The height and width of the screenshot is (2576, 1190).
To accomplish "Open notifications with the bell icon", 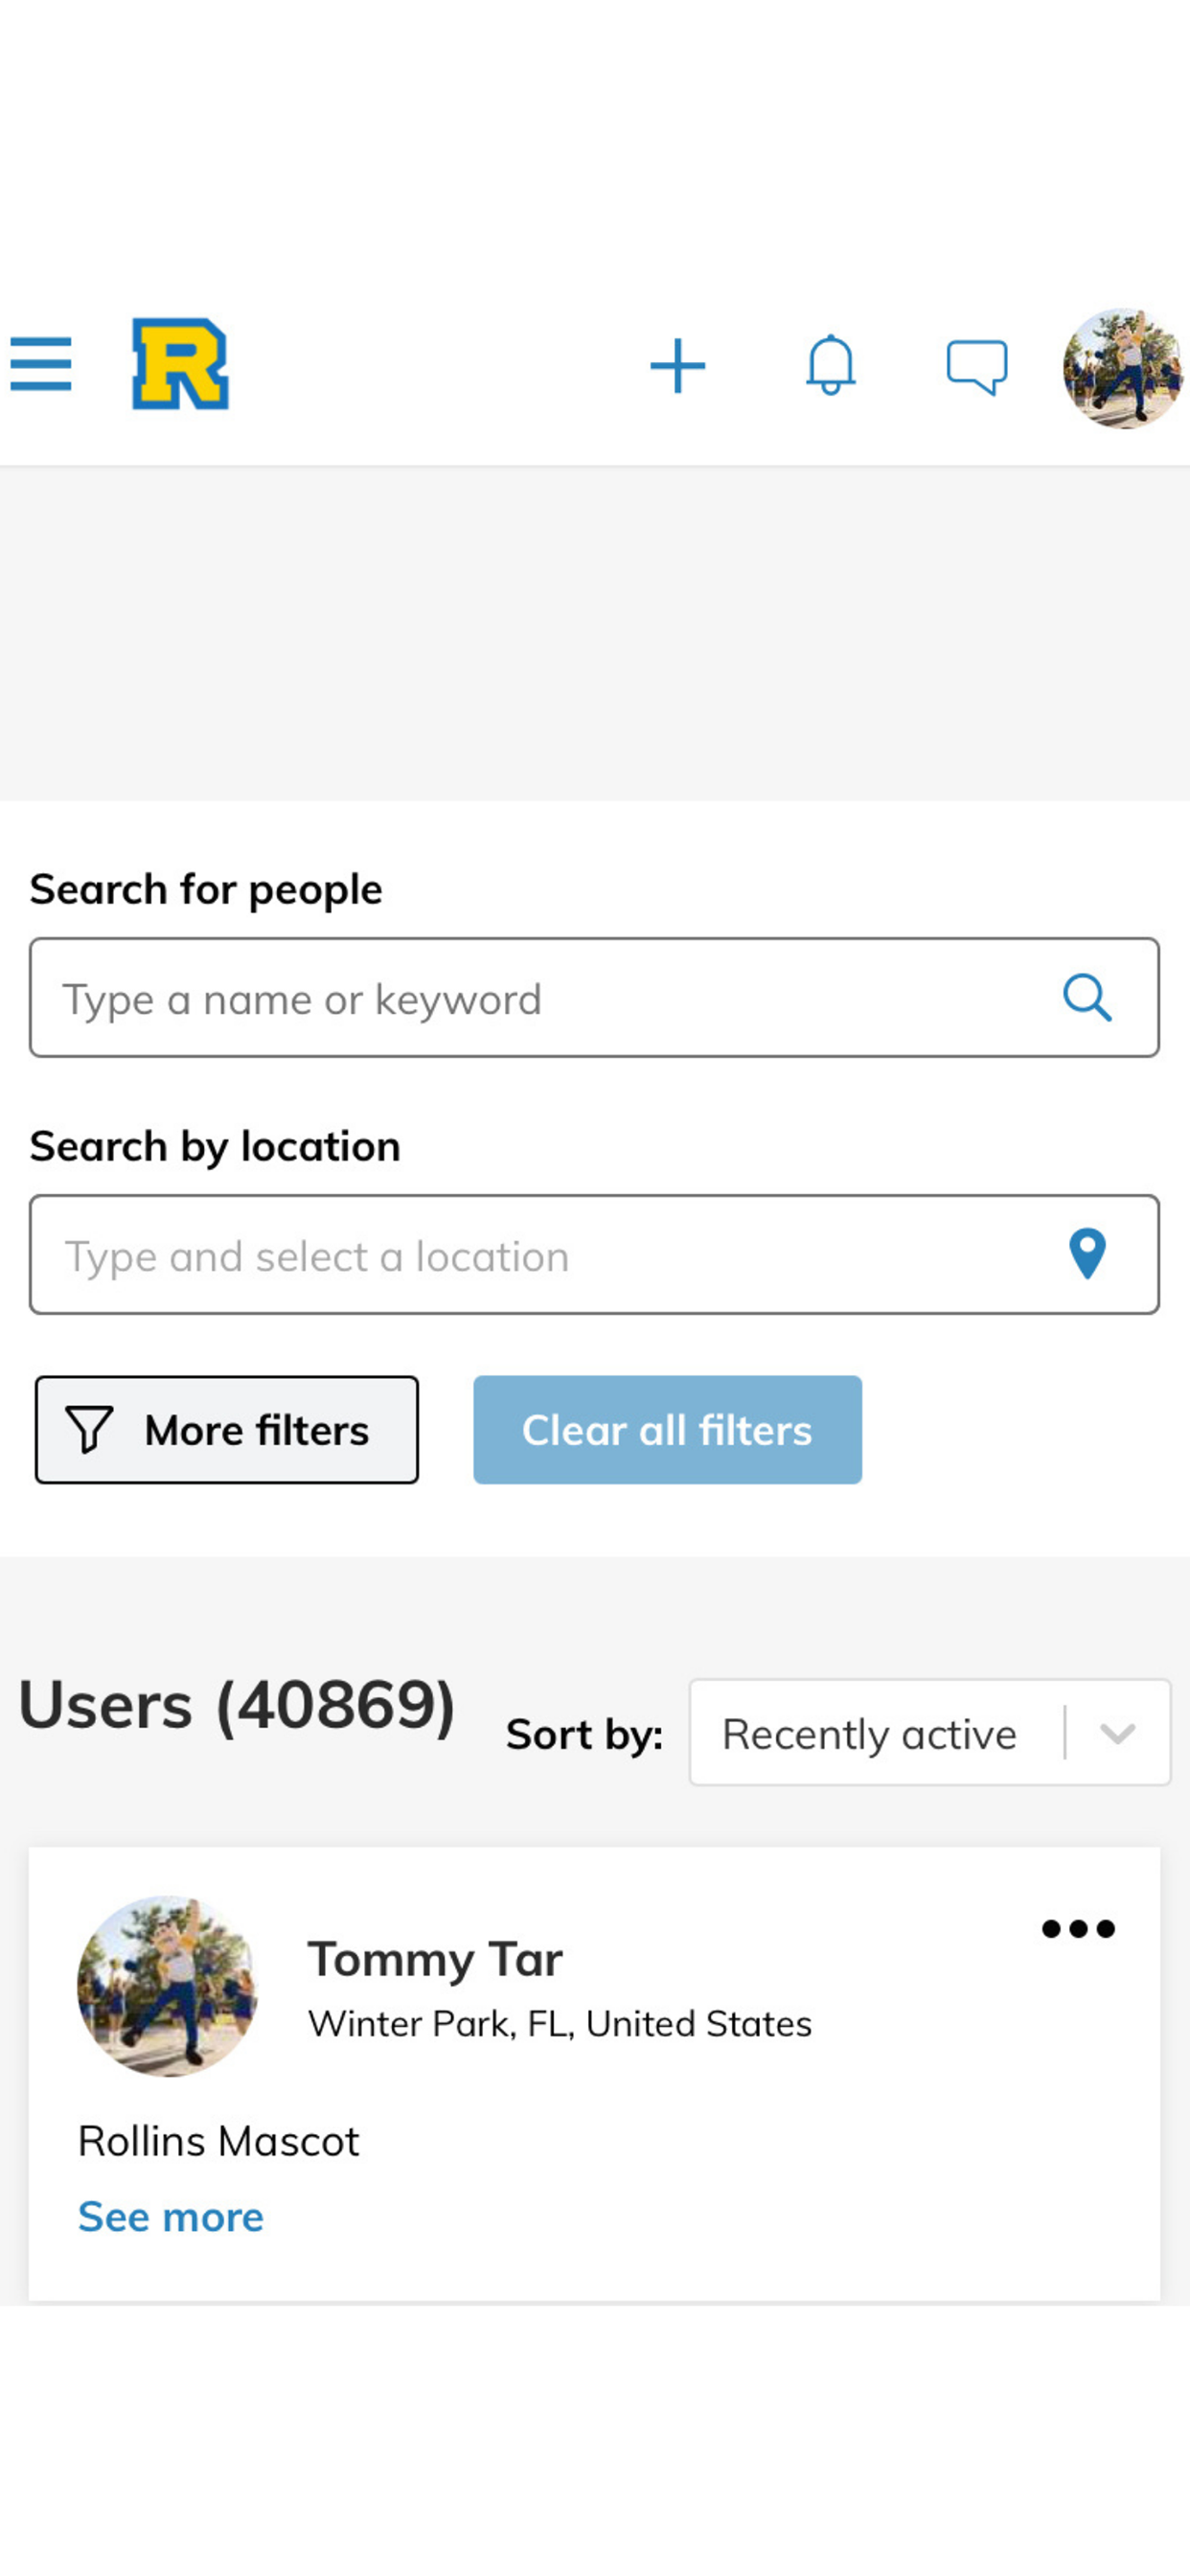I will [x=830, y=365].
